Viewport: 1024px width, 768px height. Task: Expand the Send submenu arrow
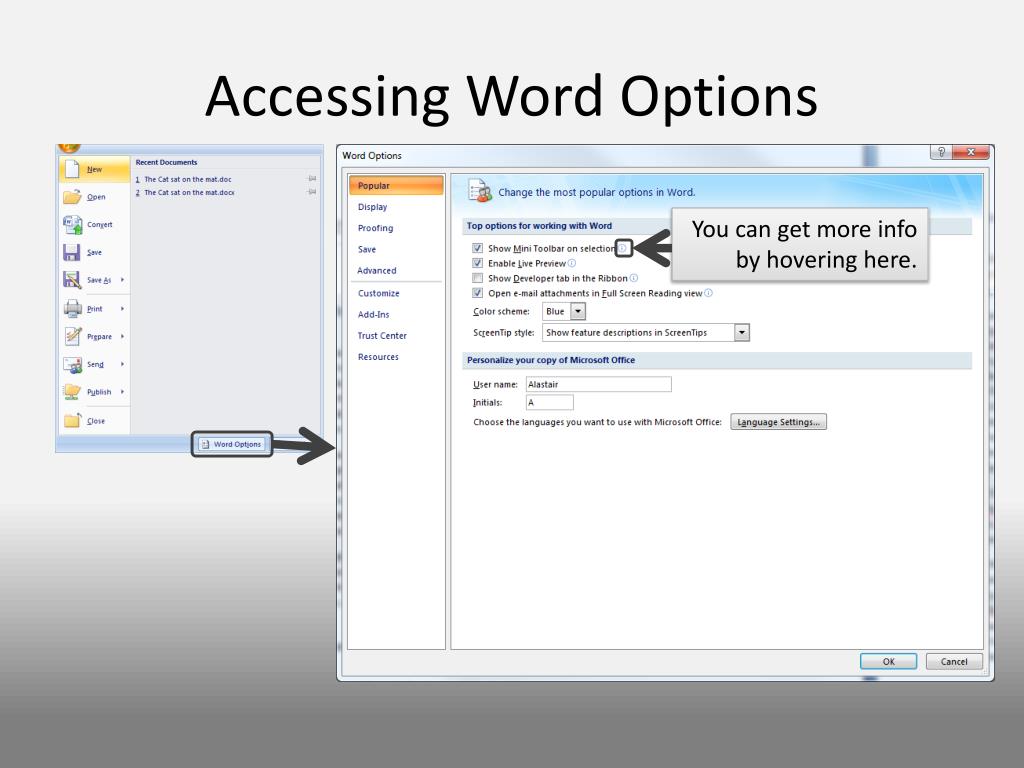[122, 364]
